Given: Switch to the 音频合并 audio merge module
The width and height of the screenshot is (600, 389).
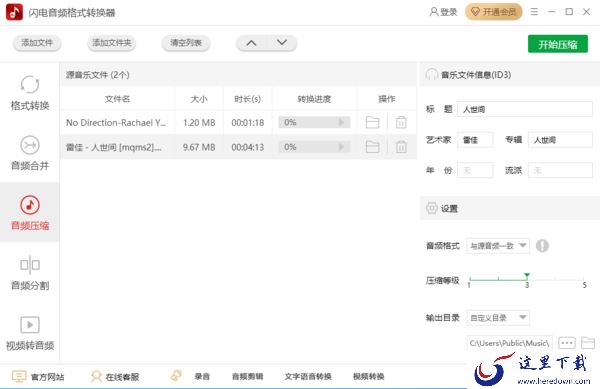Looking at the screenshot, I should pos(30,153).
